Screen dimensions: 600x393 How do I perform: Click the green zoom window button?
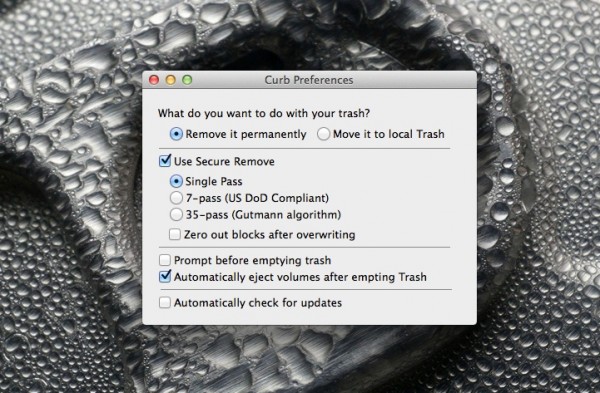[x=187, y=80]
